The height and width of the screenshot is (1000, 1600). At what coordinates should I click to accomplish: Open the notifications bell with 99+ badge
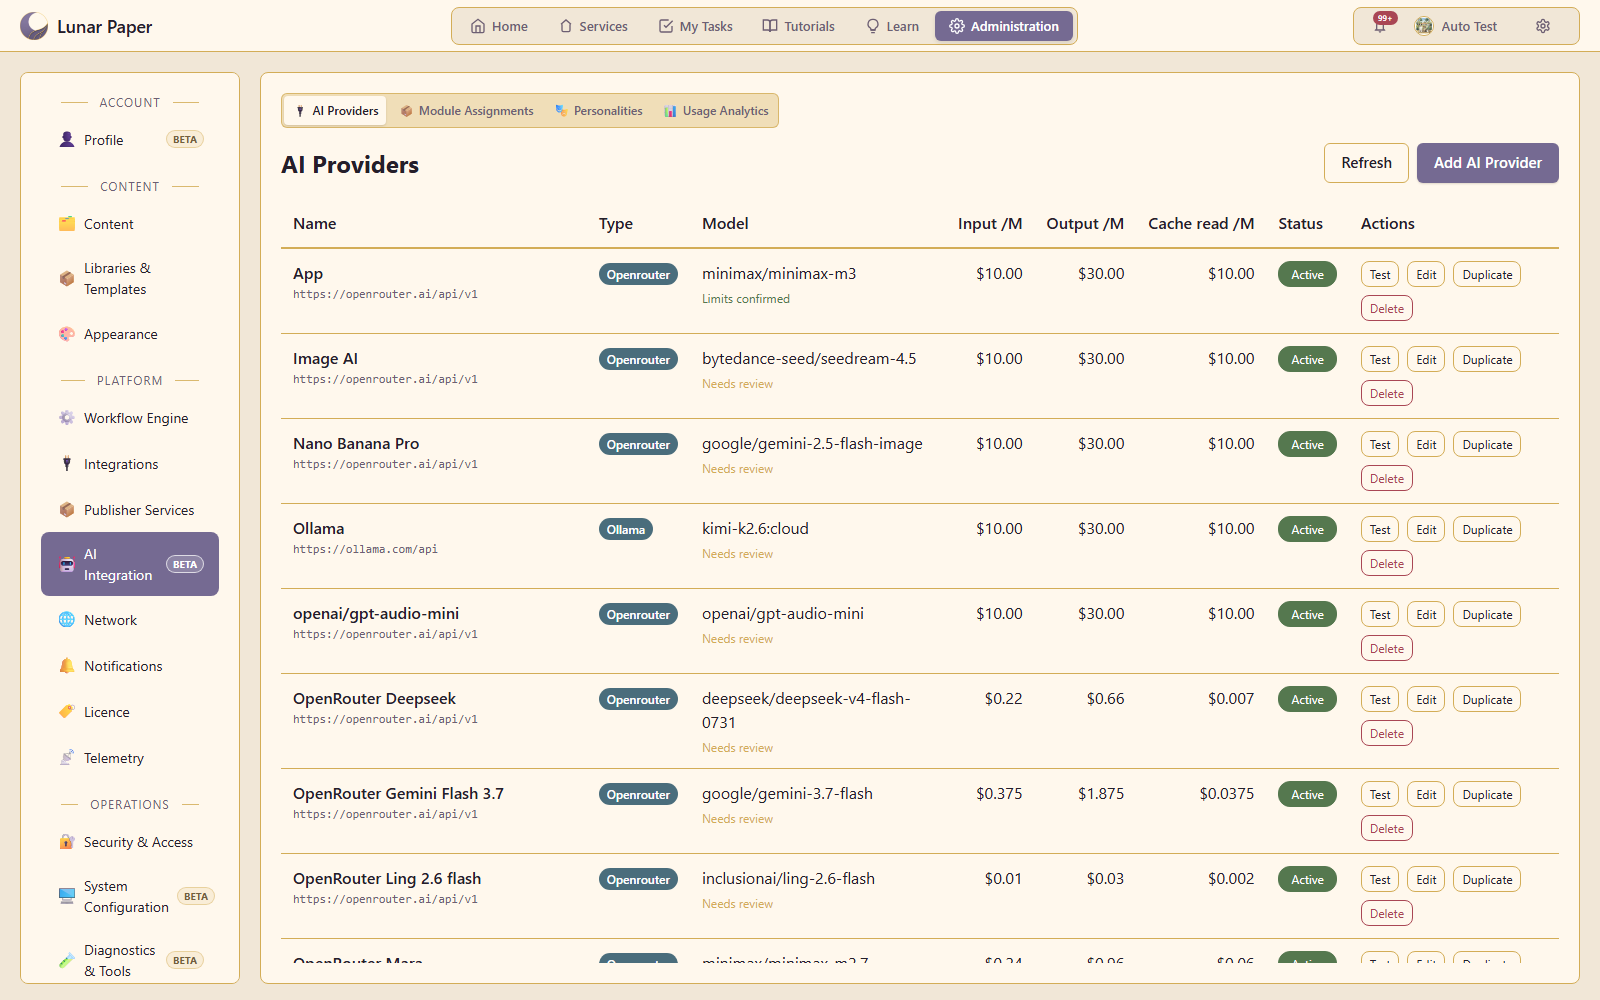[x=1381, y=26]
